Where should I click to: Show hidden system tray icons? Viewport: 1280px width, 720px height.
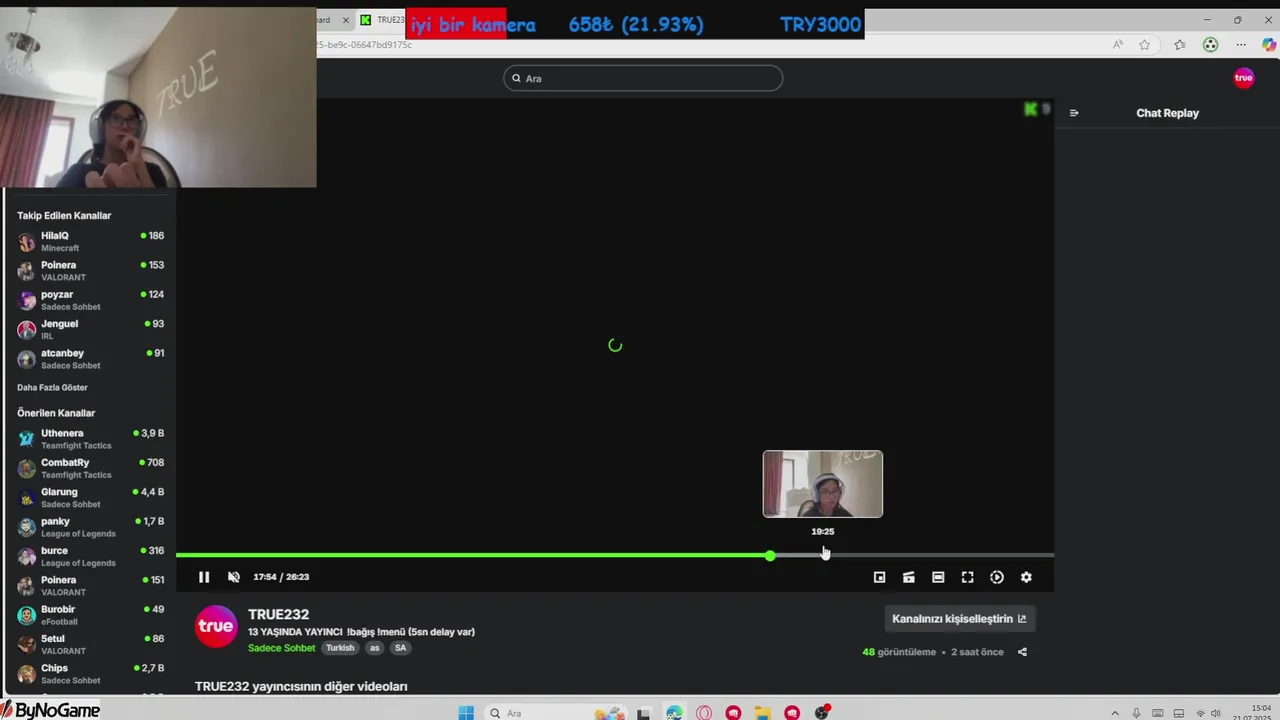click(1115, 713)
